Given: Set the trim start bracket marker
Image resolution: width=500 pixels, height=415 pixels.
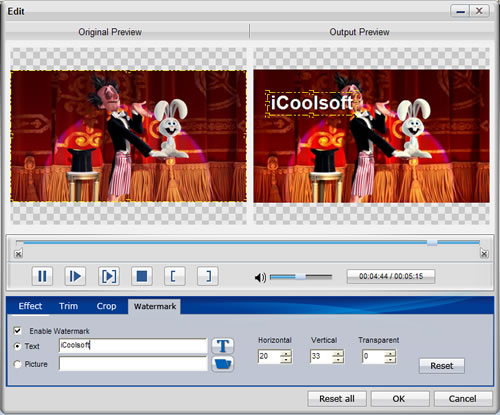Looking at the screenshot, I should pos(175,276).
